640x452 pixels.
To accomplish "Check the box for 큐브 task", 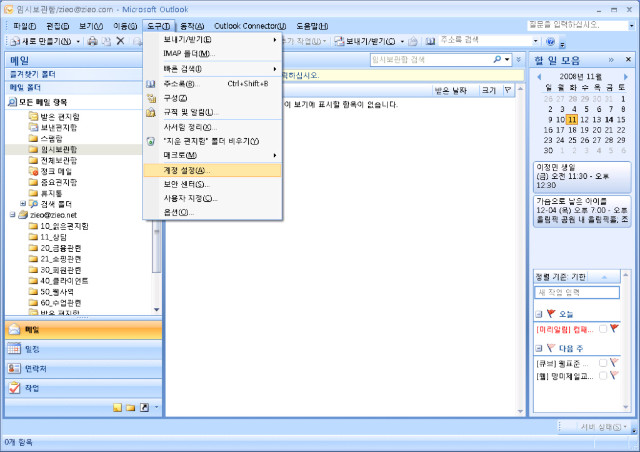I will [x=602, y=363].
